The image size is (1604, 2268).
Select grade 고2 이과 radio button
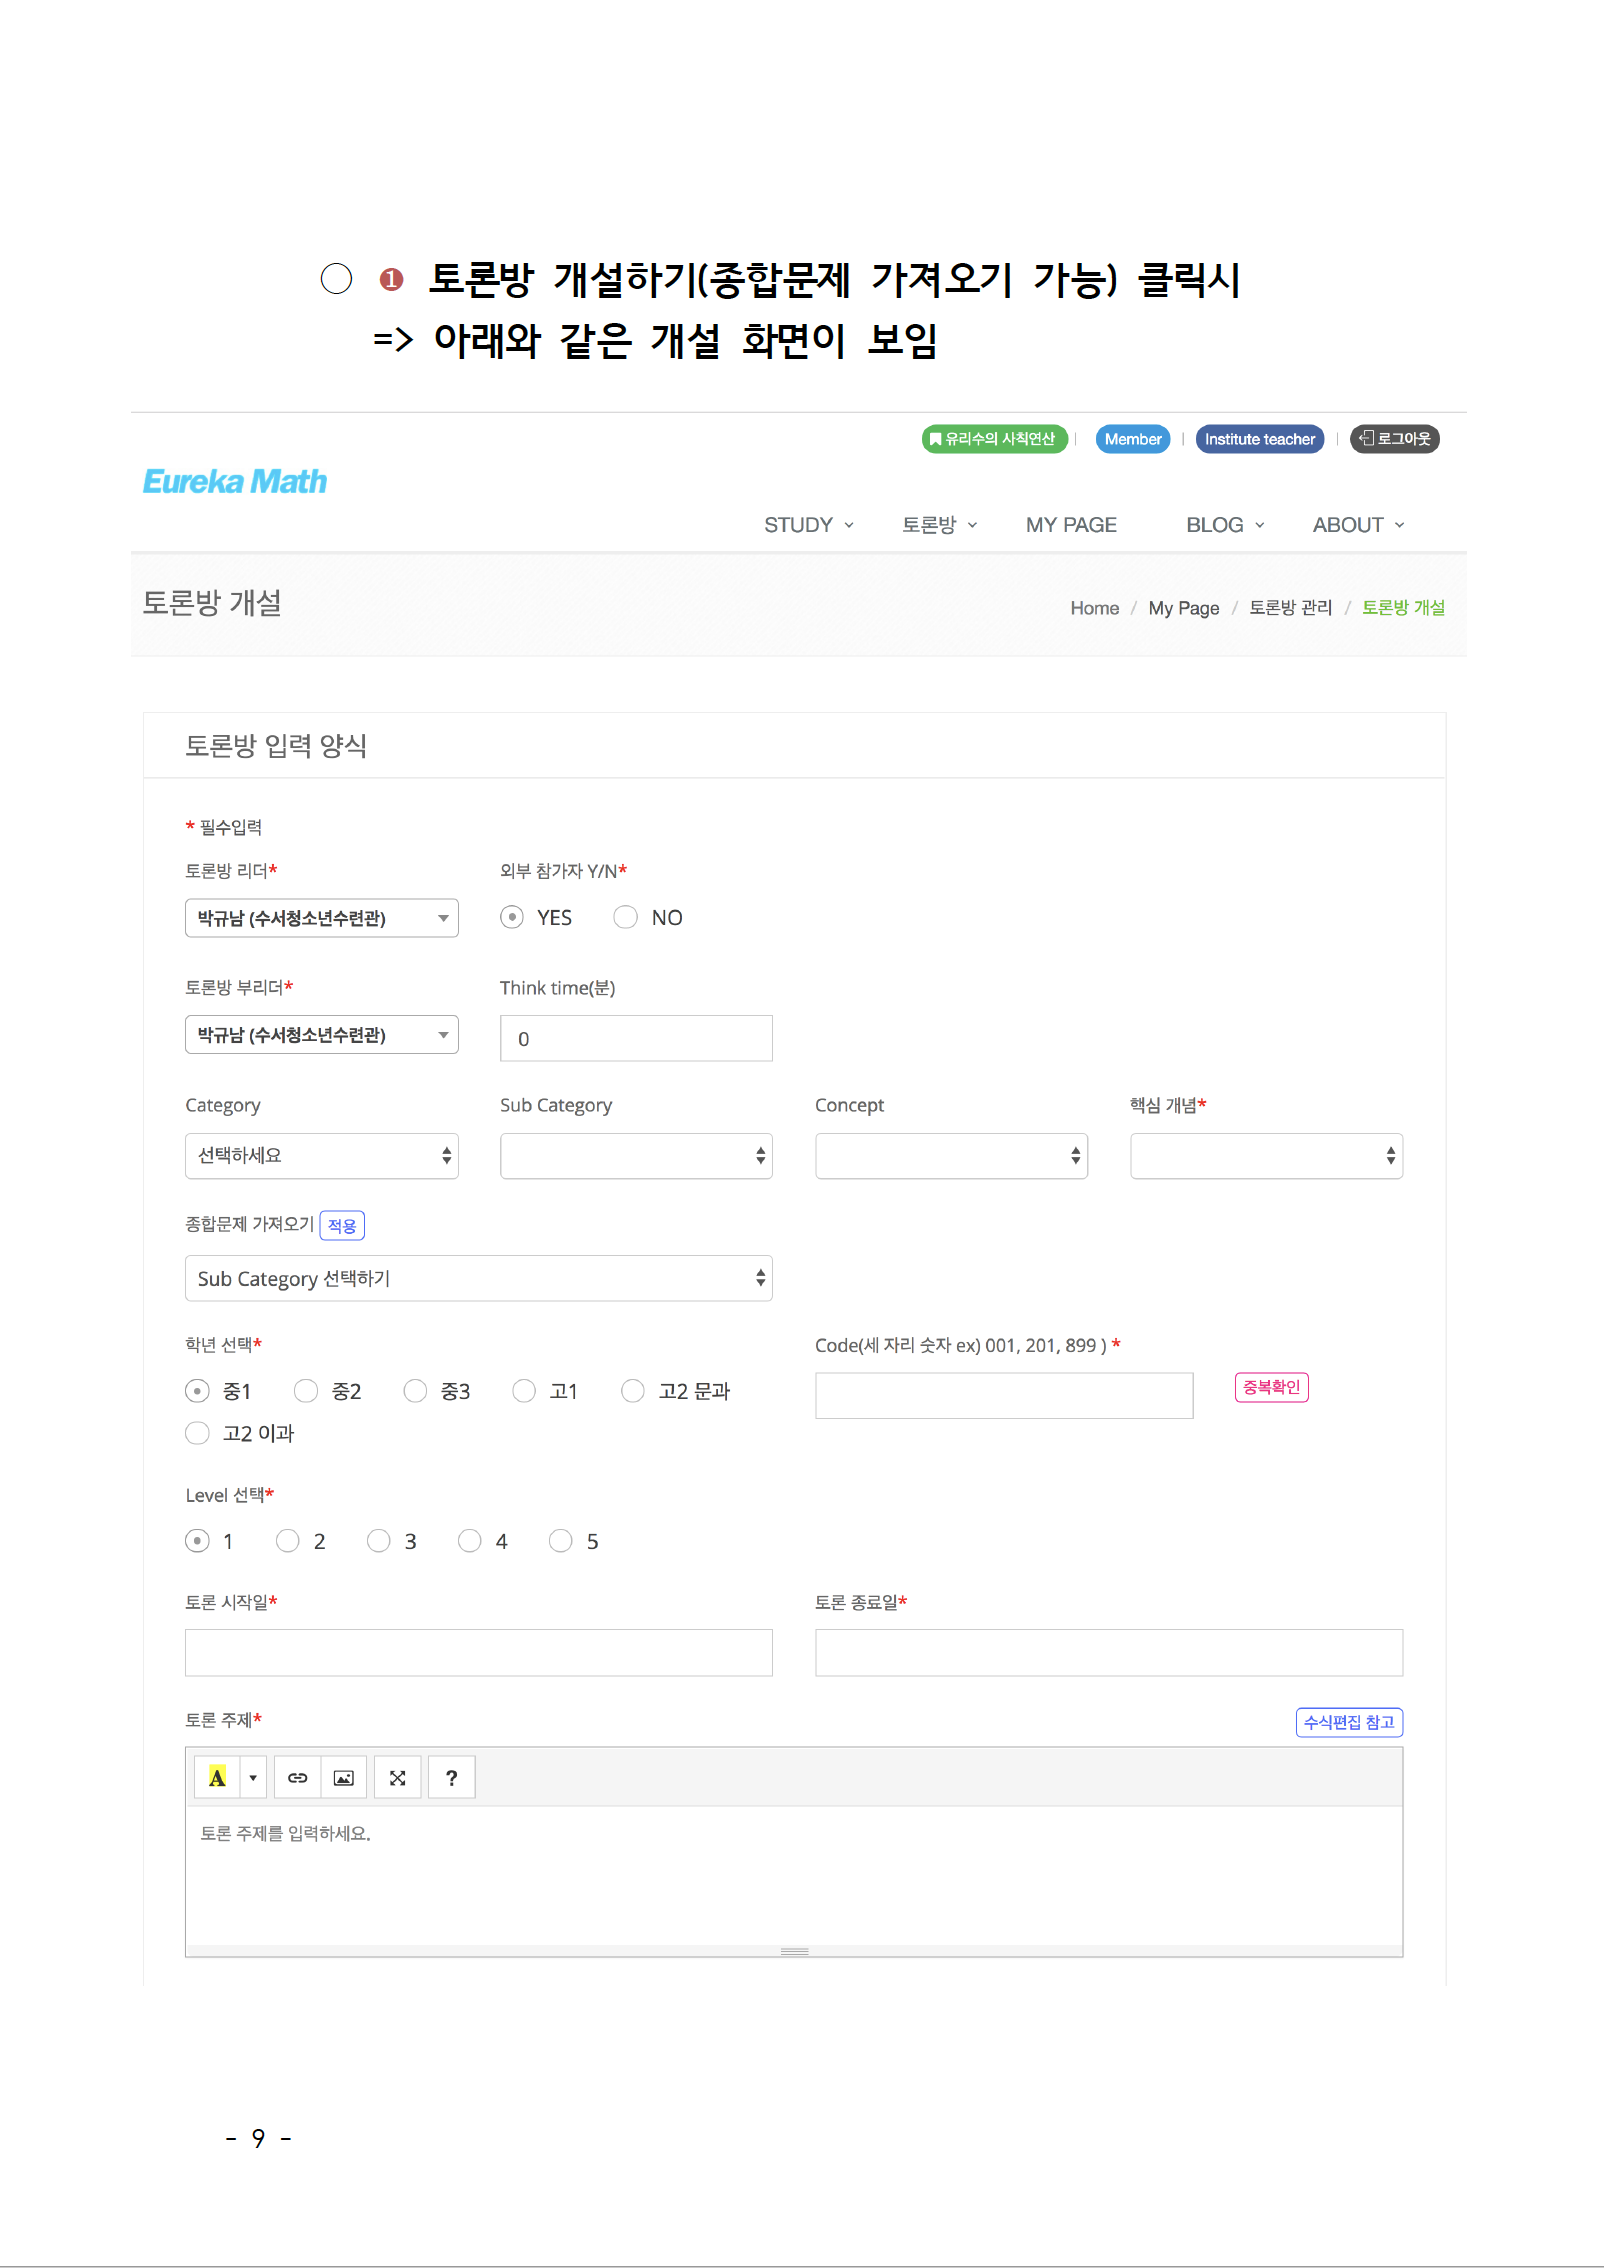click(197, 1433)
